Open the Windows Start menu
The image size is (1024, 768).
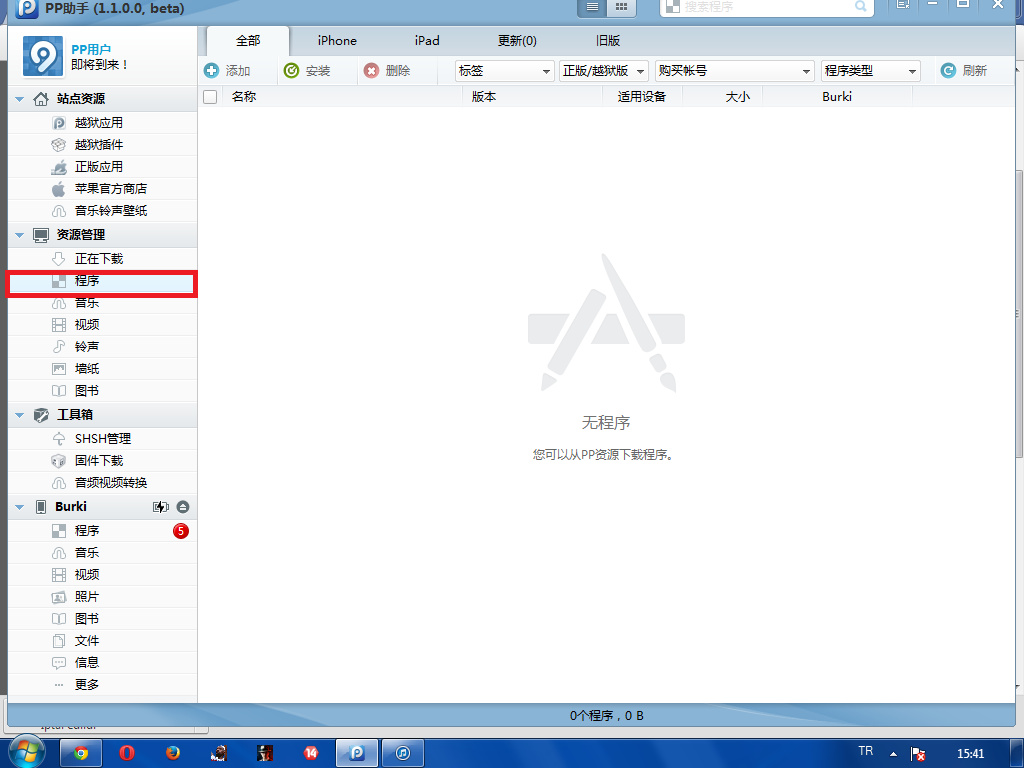tap(26, 753)
